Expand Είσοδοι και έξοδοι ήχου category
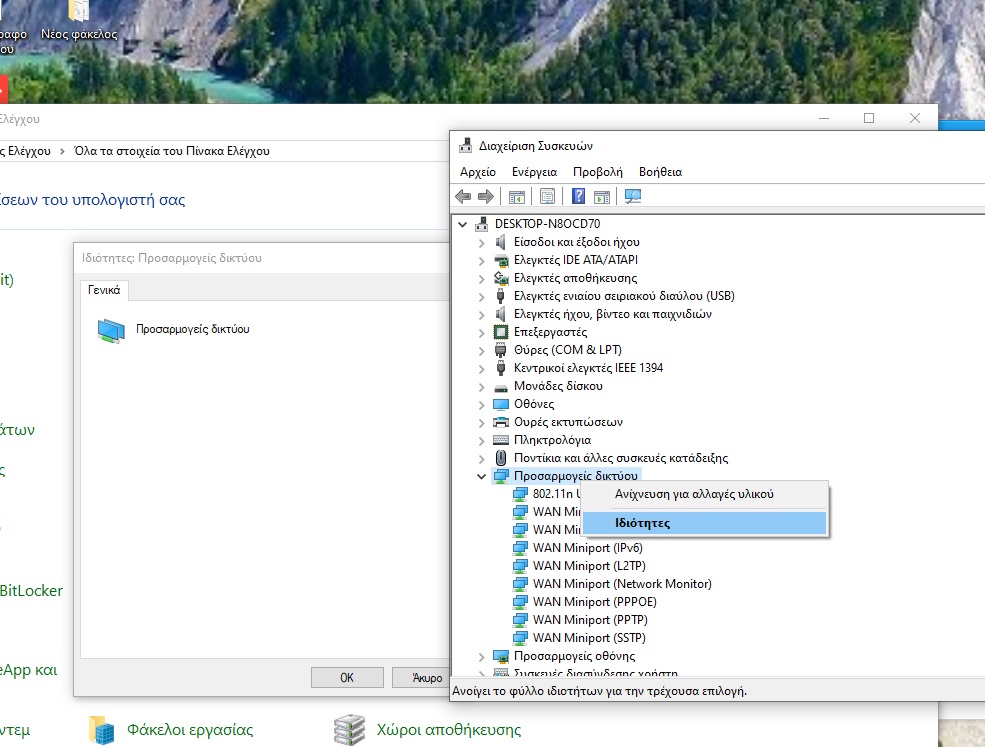This screenshot has width=985, height=747. pos(482,243)
